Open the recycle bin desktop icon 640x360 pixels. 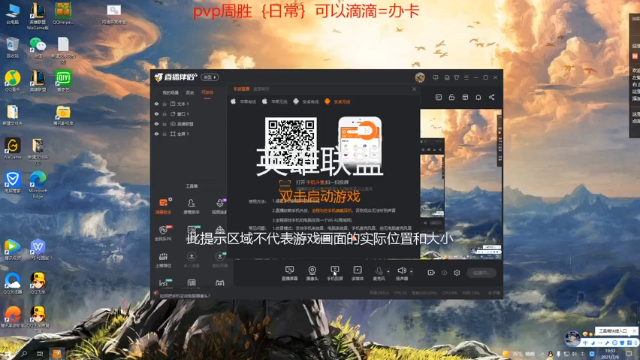coord(13,47)
